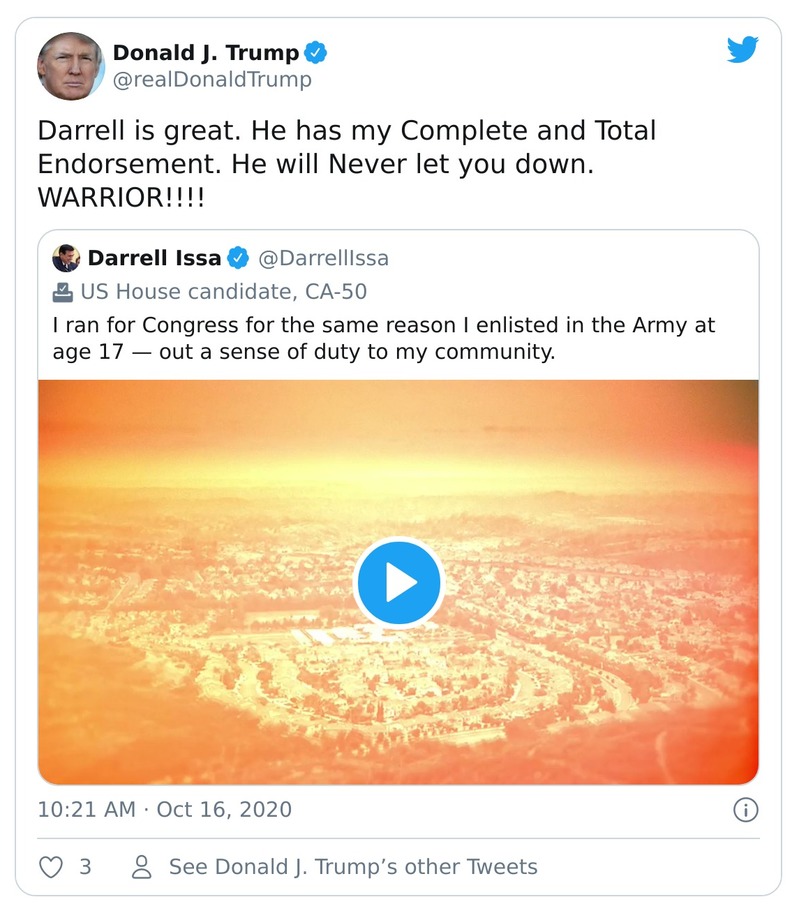
Task: Click the person icon near other Tweets
Action: [x=143, y=866]
